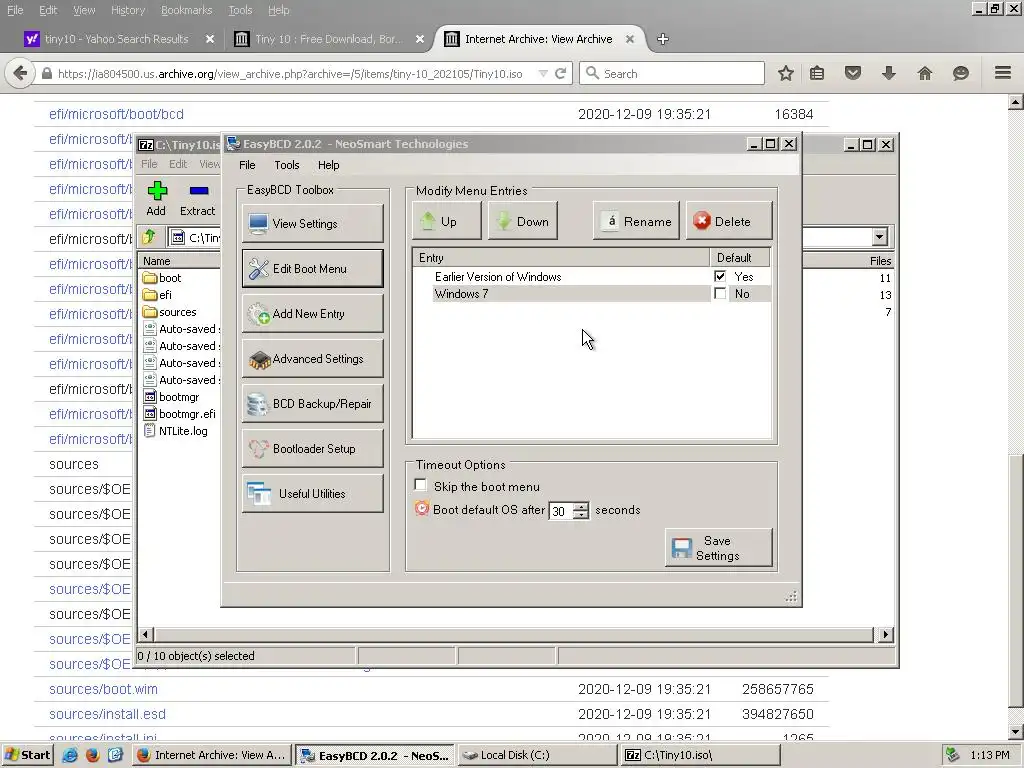This screenshot has height=768, width=1024.
Task: Open a new Firefox tab
Action: click(x=663, y=39)
